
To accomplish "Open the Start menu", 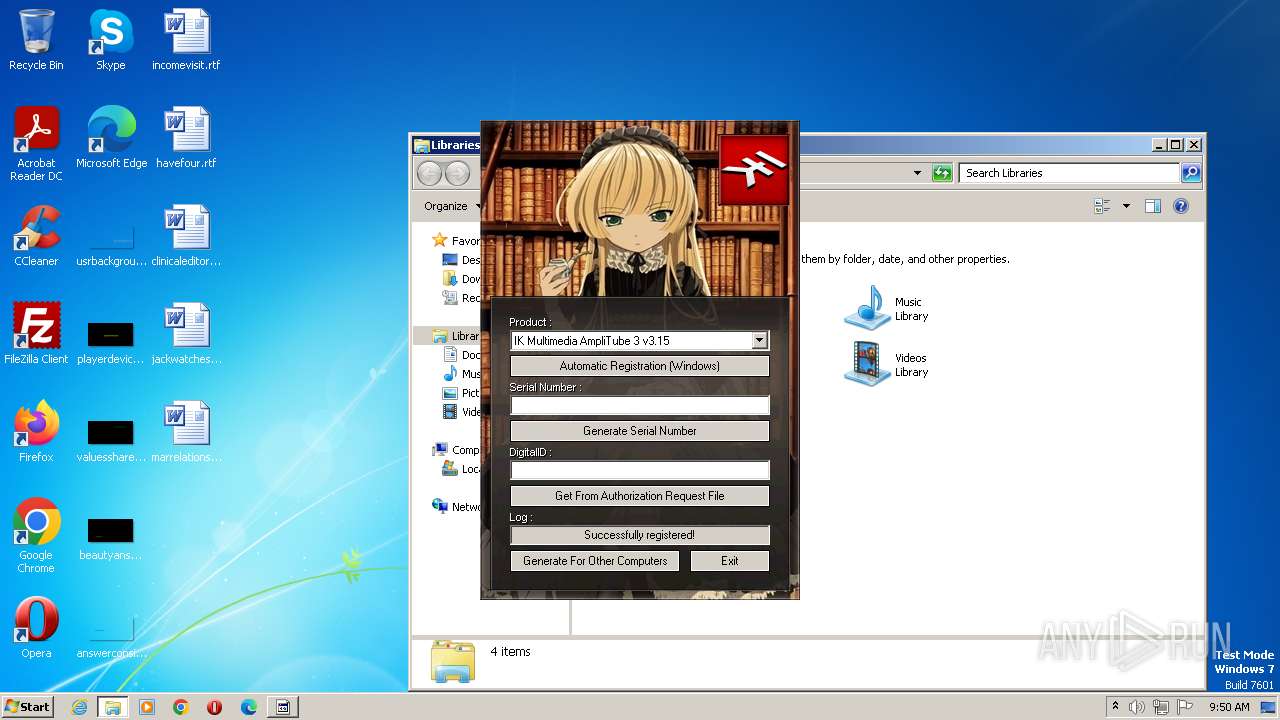I will 28,707.
